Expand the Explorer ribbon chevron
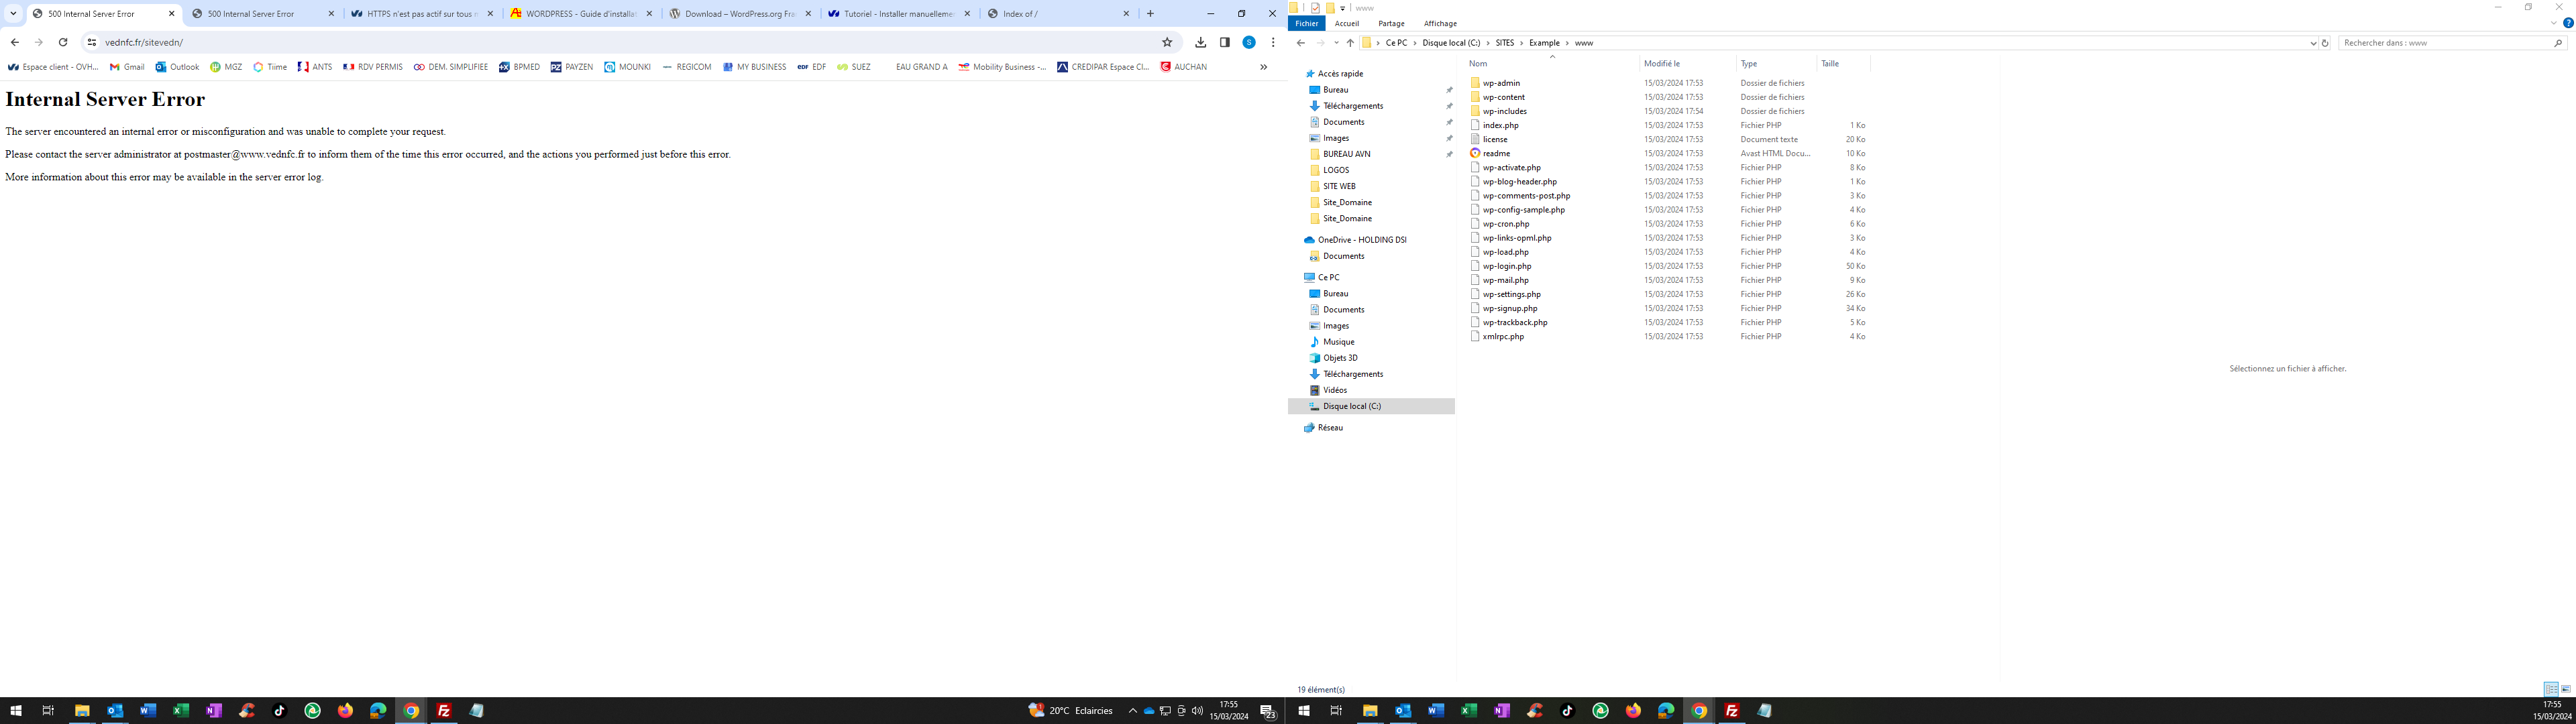Image resolution: width=2576 pixels, height=724 pixels. [2553, 23]
